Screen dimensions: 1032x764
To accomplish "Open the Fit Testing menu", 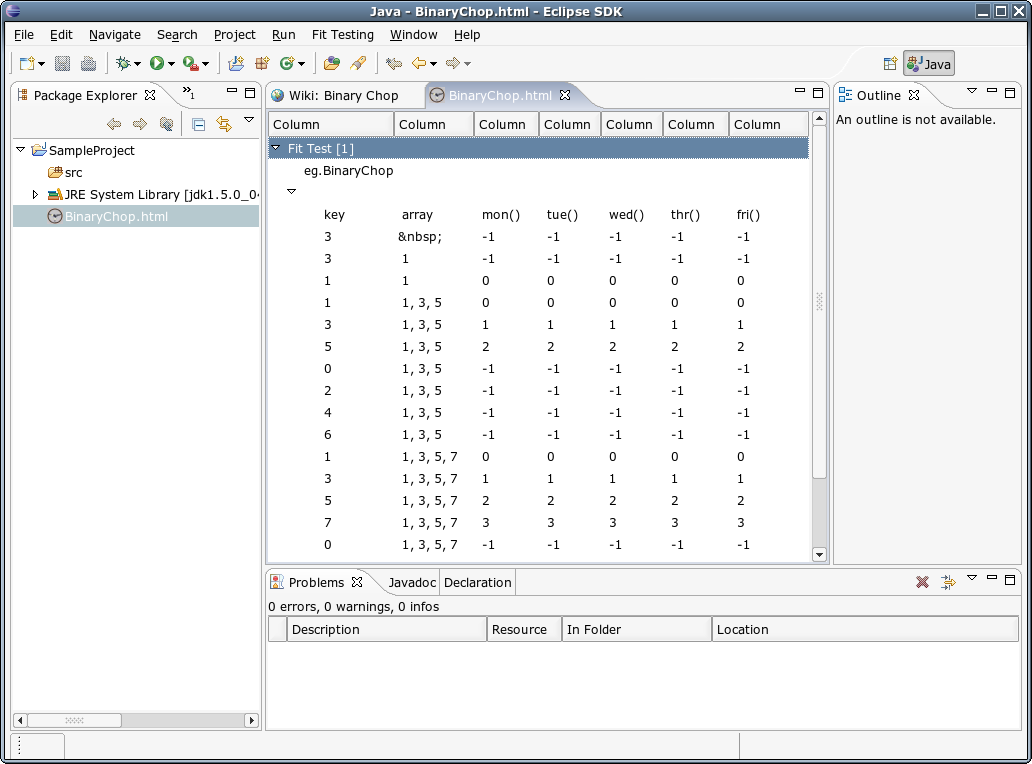I will [342, 34].
